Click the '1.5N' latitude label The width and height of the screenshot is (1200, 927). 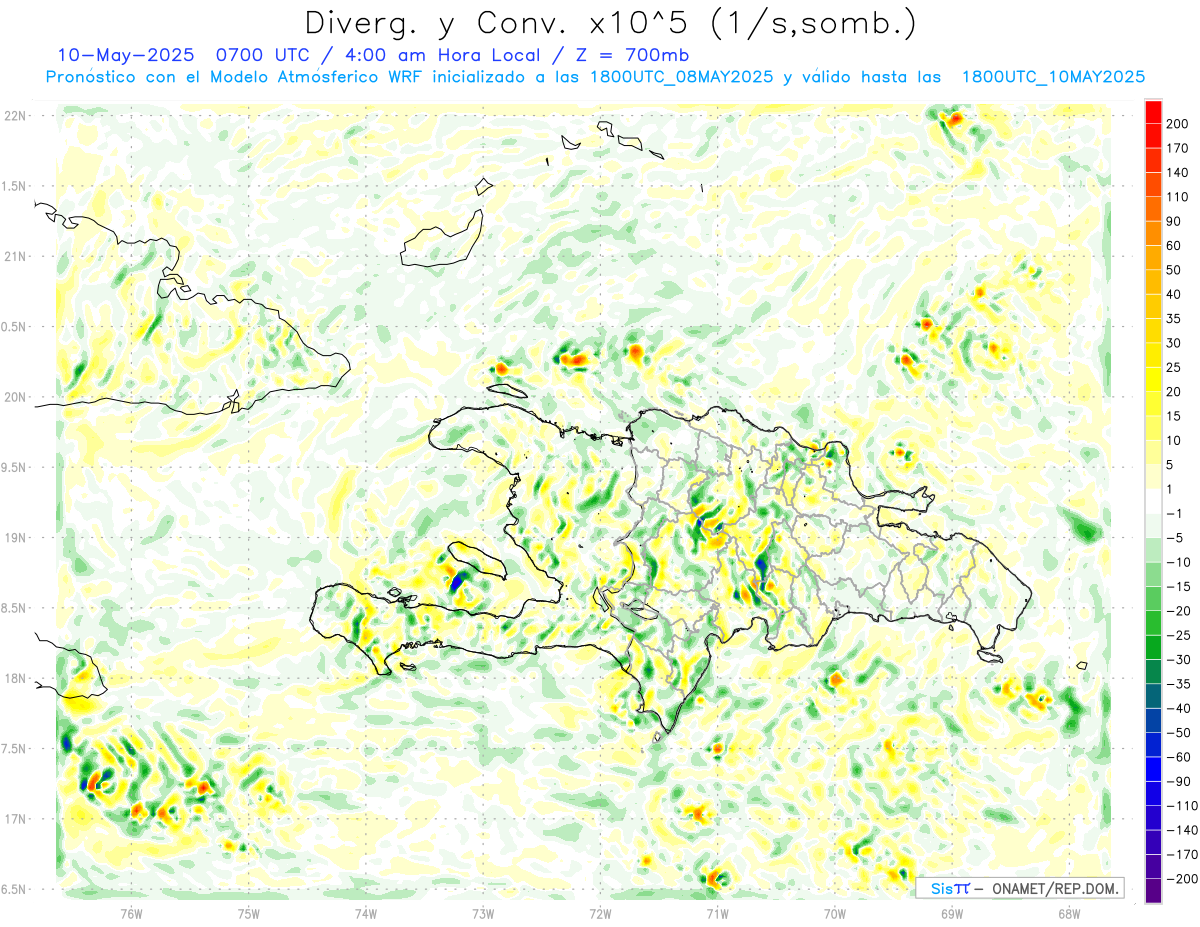[14, 186]
